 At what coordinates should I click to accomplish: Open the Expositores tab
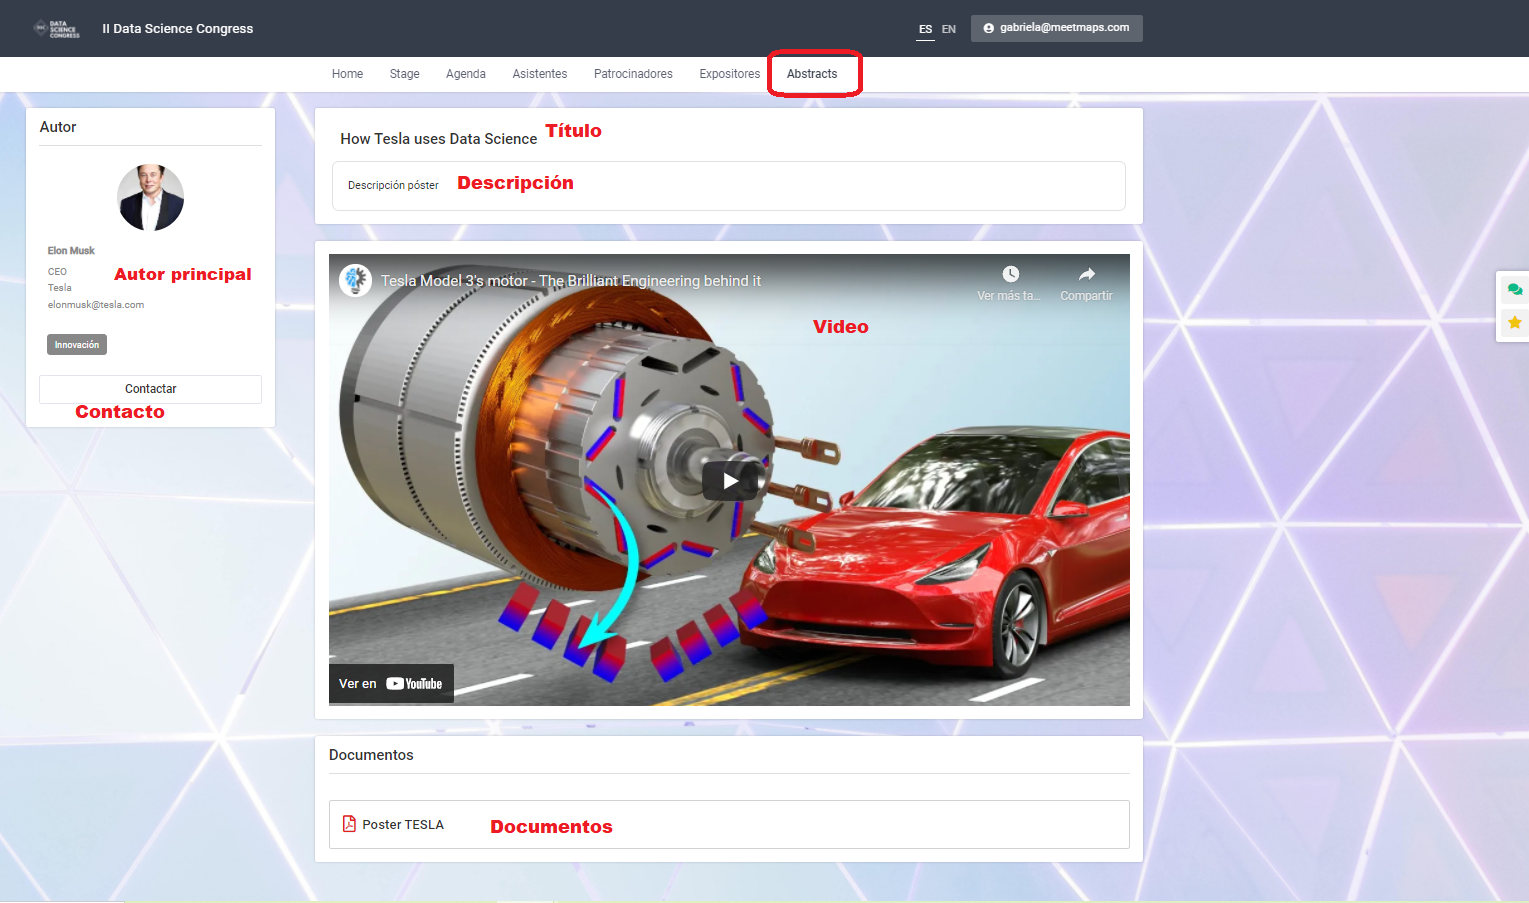tap(729, 74)
